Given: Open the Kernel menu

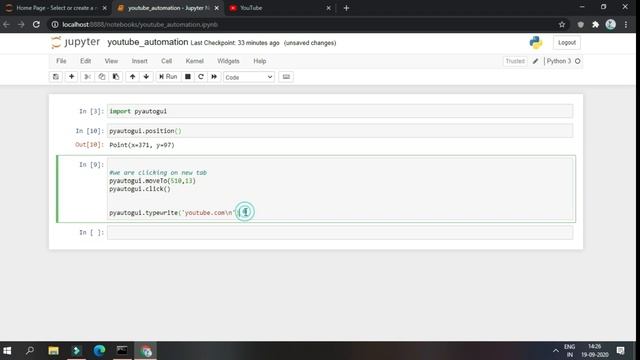Looking at the screenshot, I should coord(194,61).
